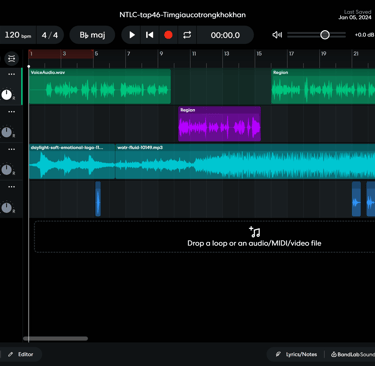Select the purple Region clip

[219, 124]
